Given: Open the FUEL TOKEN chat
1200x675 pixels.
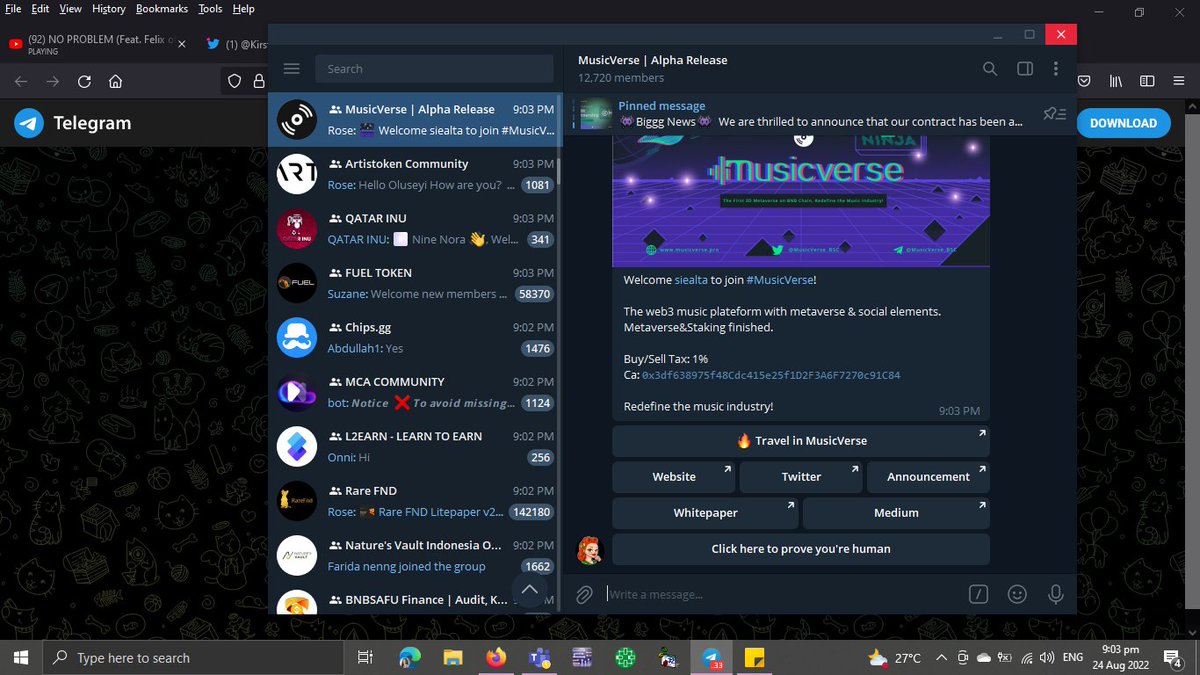Looking at the screenshot, I should click(415, 283).
